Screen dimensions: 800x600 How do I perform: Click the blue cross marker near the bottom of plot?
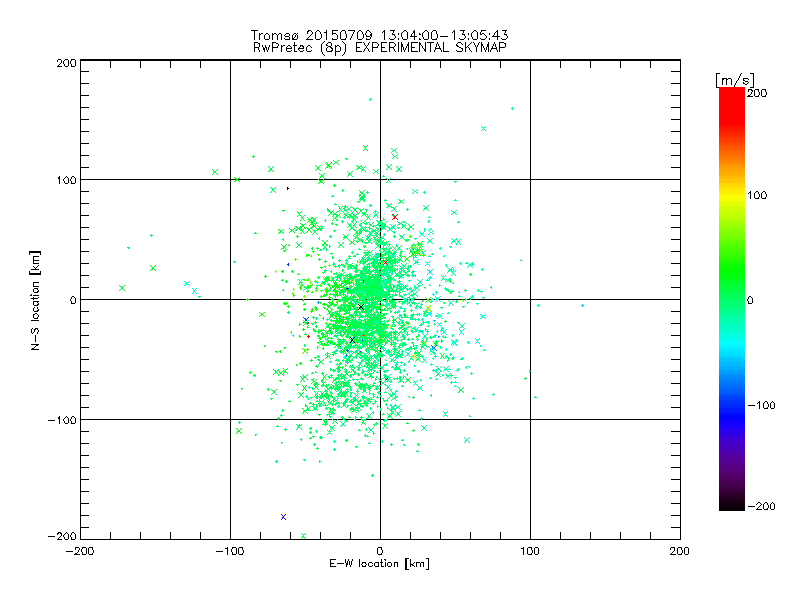click(x=284, y=517)
